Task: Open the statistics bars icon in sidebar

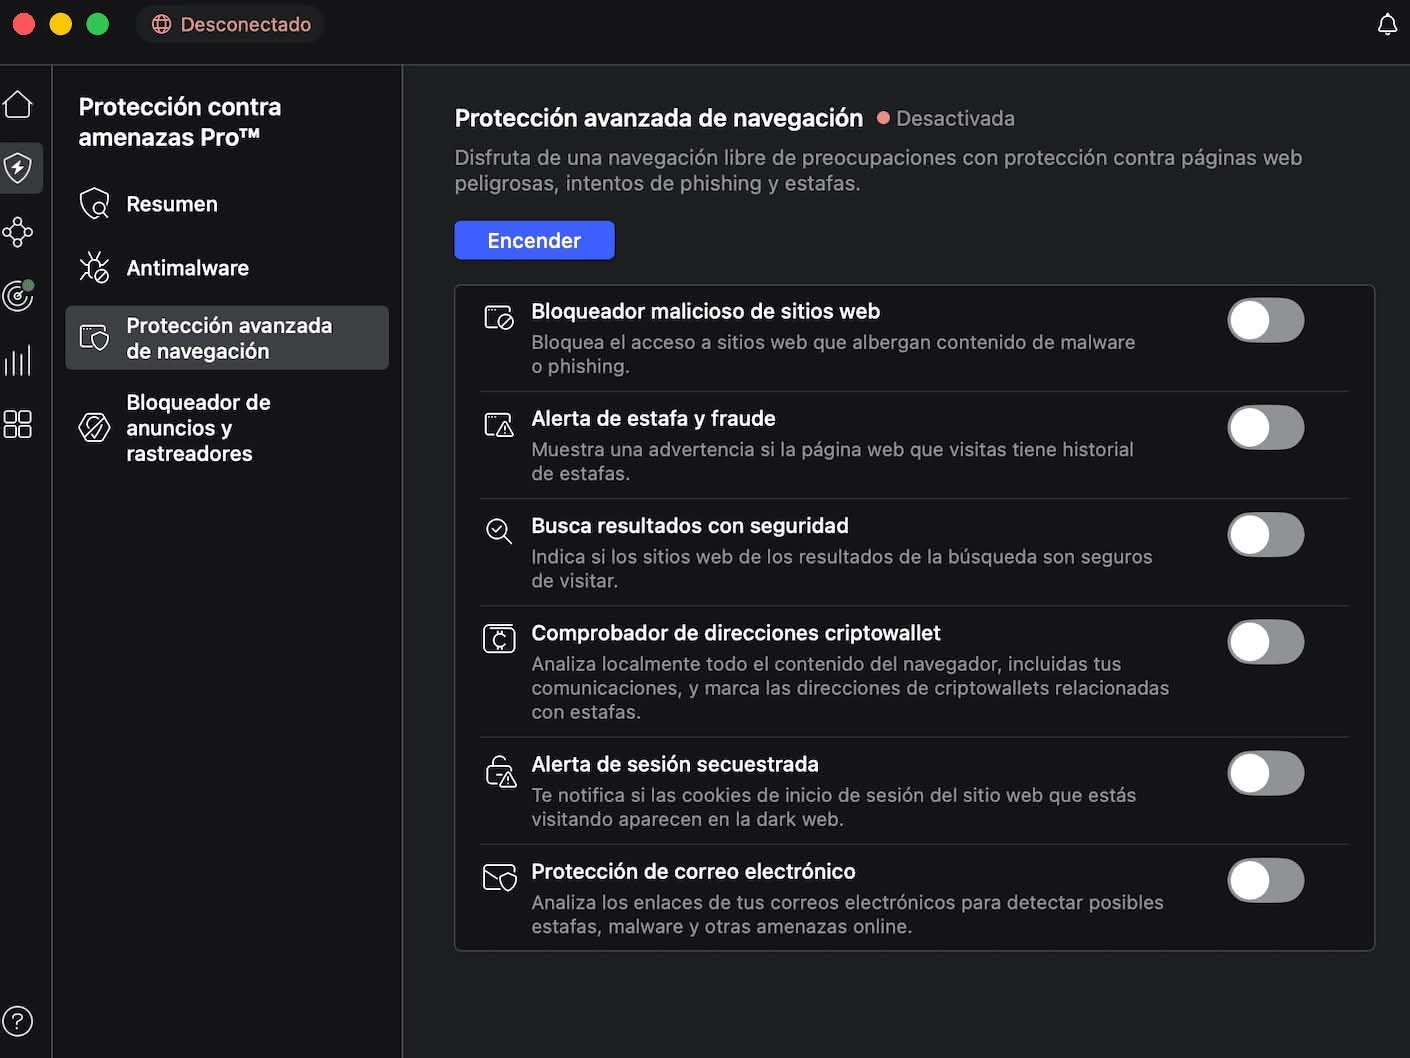Action: (18, 360)
